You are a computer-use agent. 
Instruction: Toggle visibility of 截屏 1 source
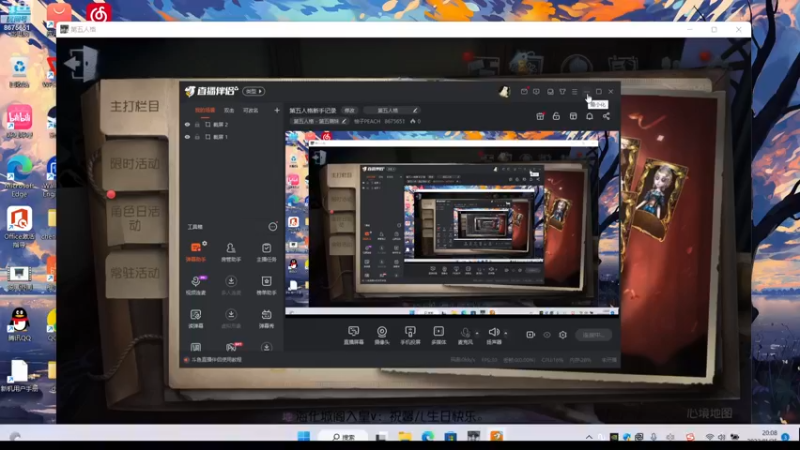(187, 137)
